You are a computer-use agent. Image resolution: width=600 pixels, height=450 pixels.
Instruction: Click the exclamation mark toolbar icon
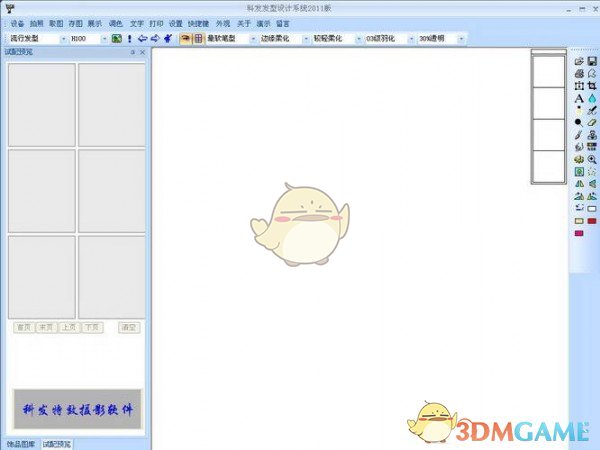coord(129,38)
